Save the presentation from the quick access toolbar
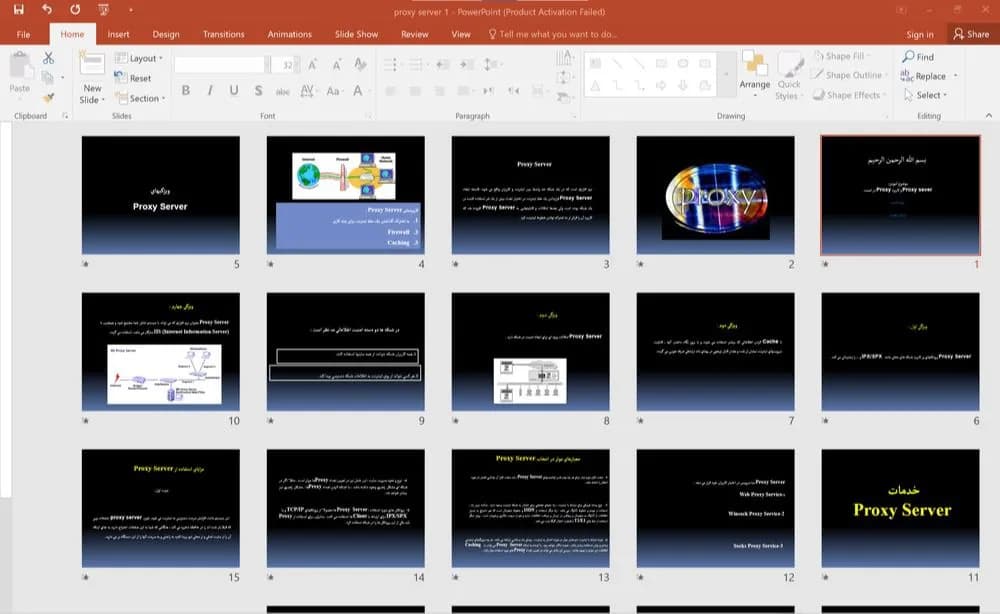Viewport: 1000px width, 614px height. tap(18, 10)
